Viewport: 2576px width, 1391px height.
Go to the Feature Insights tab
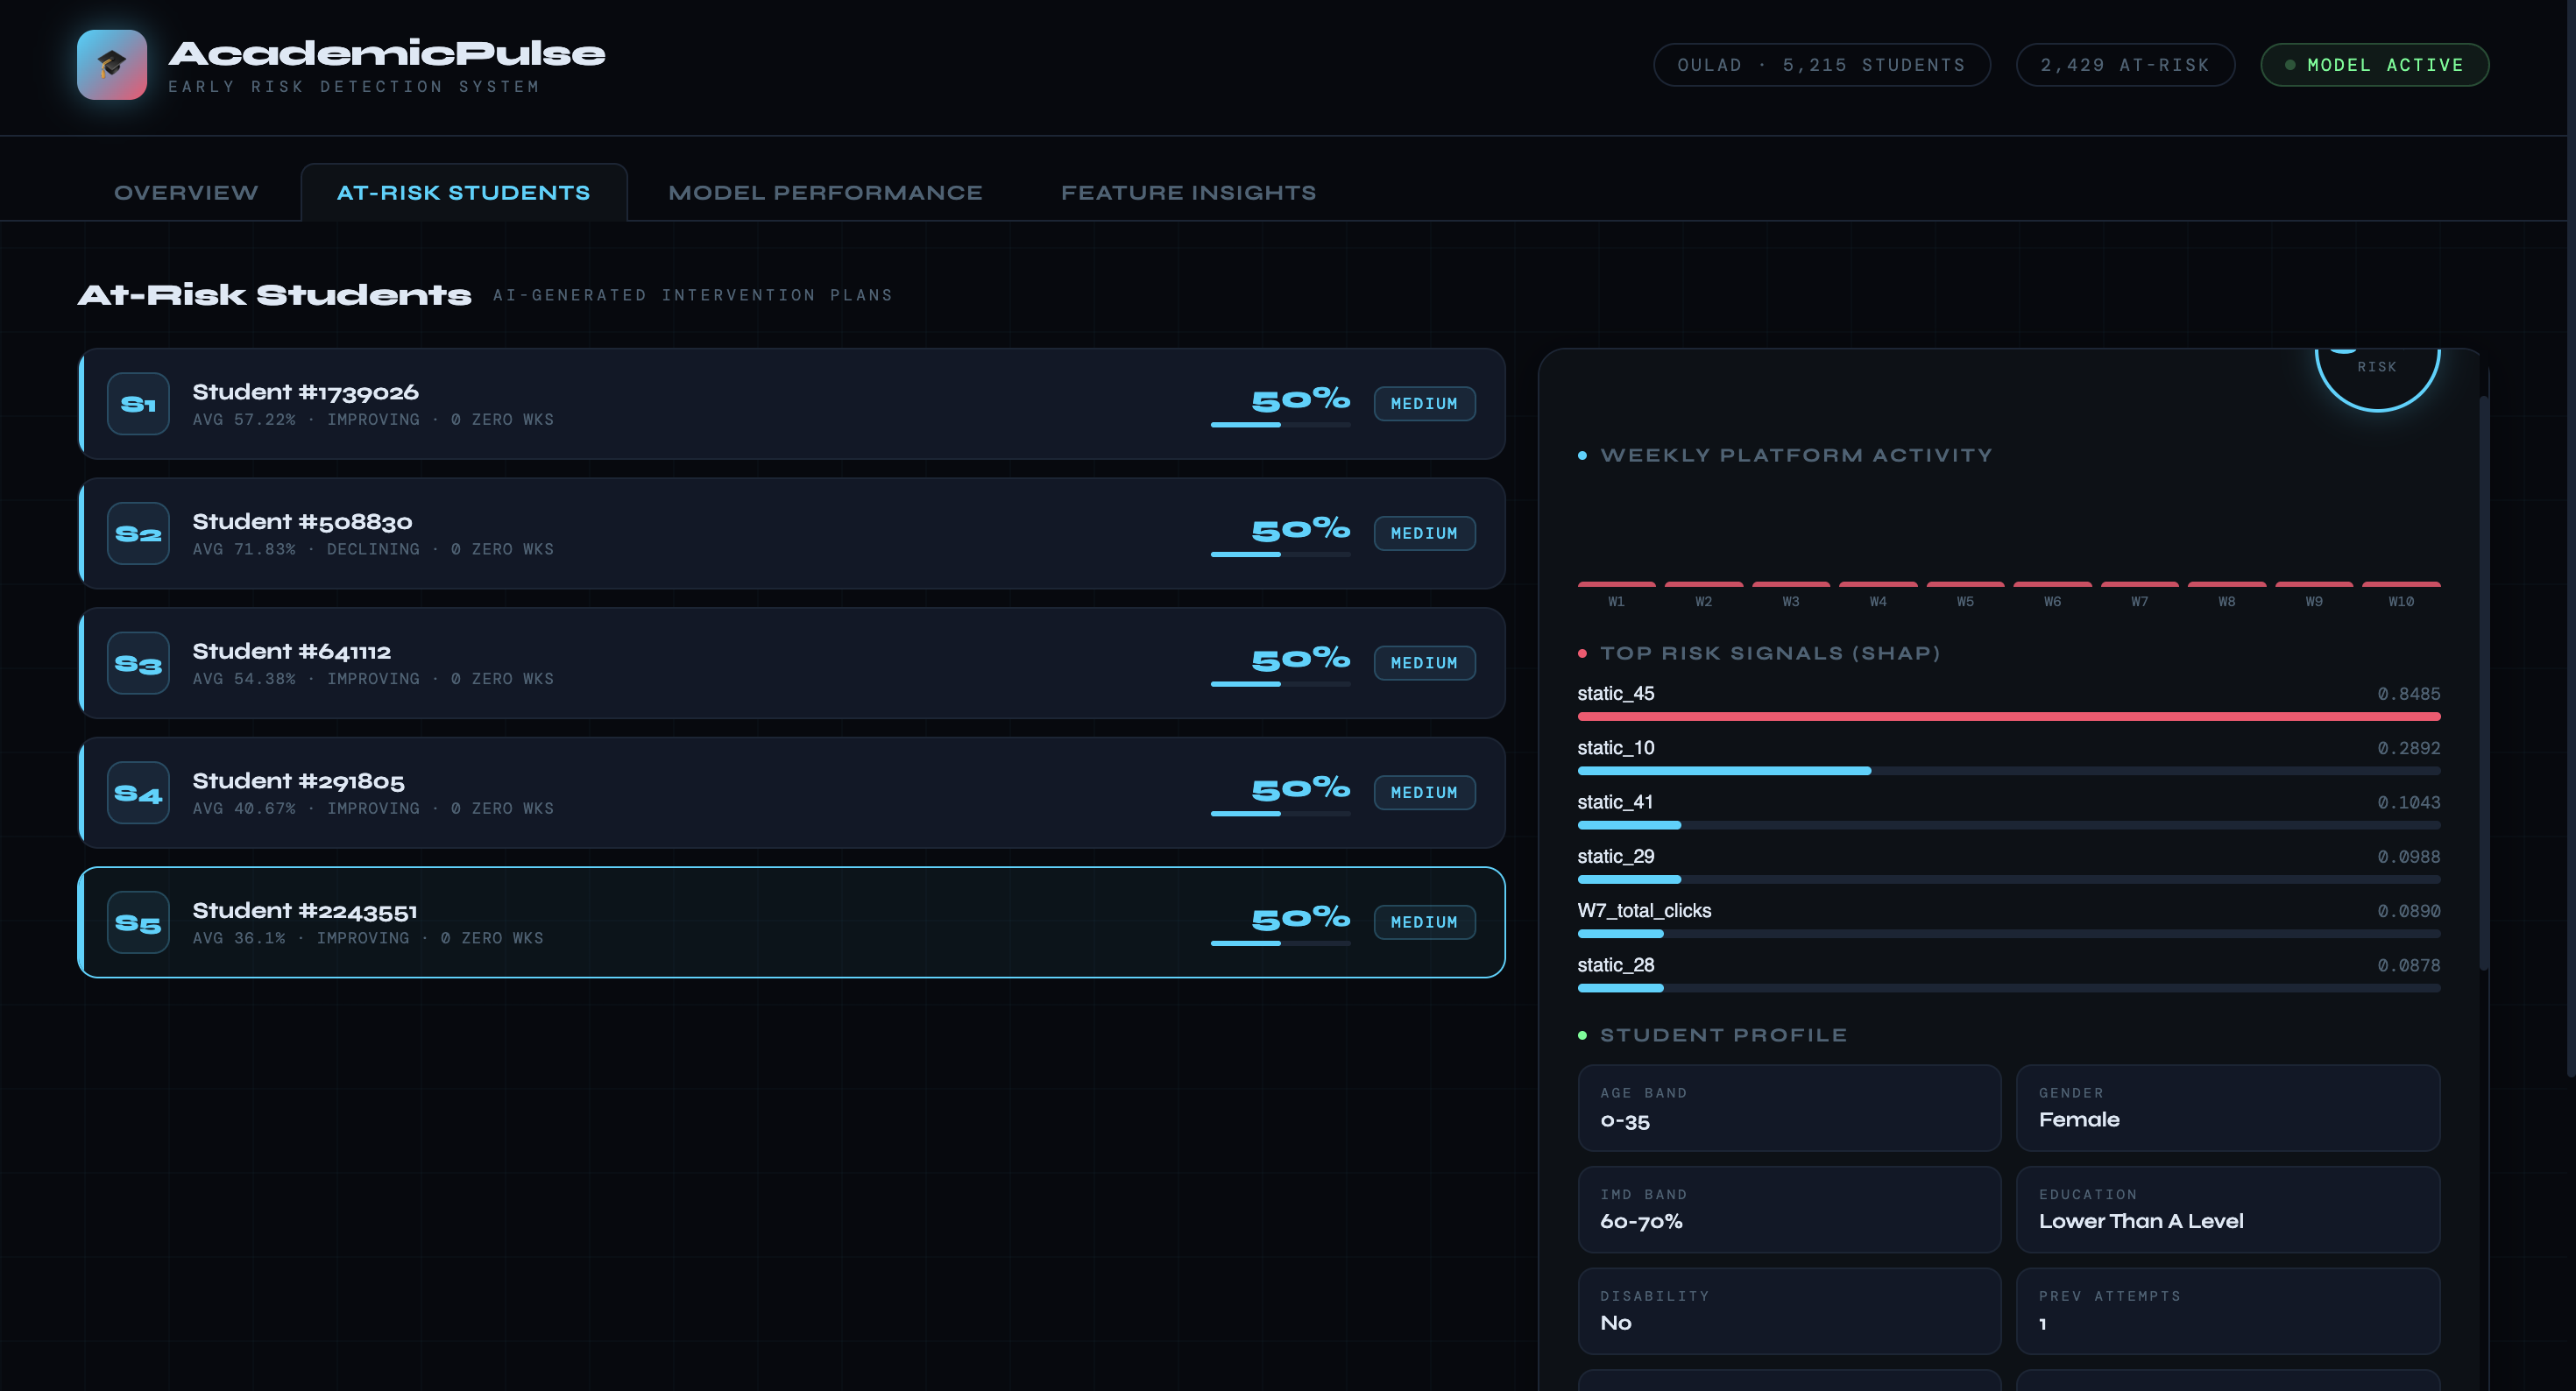(x=1188, y=192)
